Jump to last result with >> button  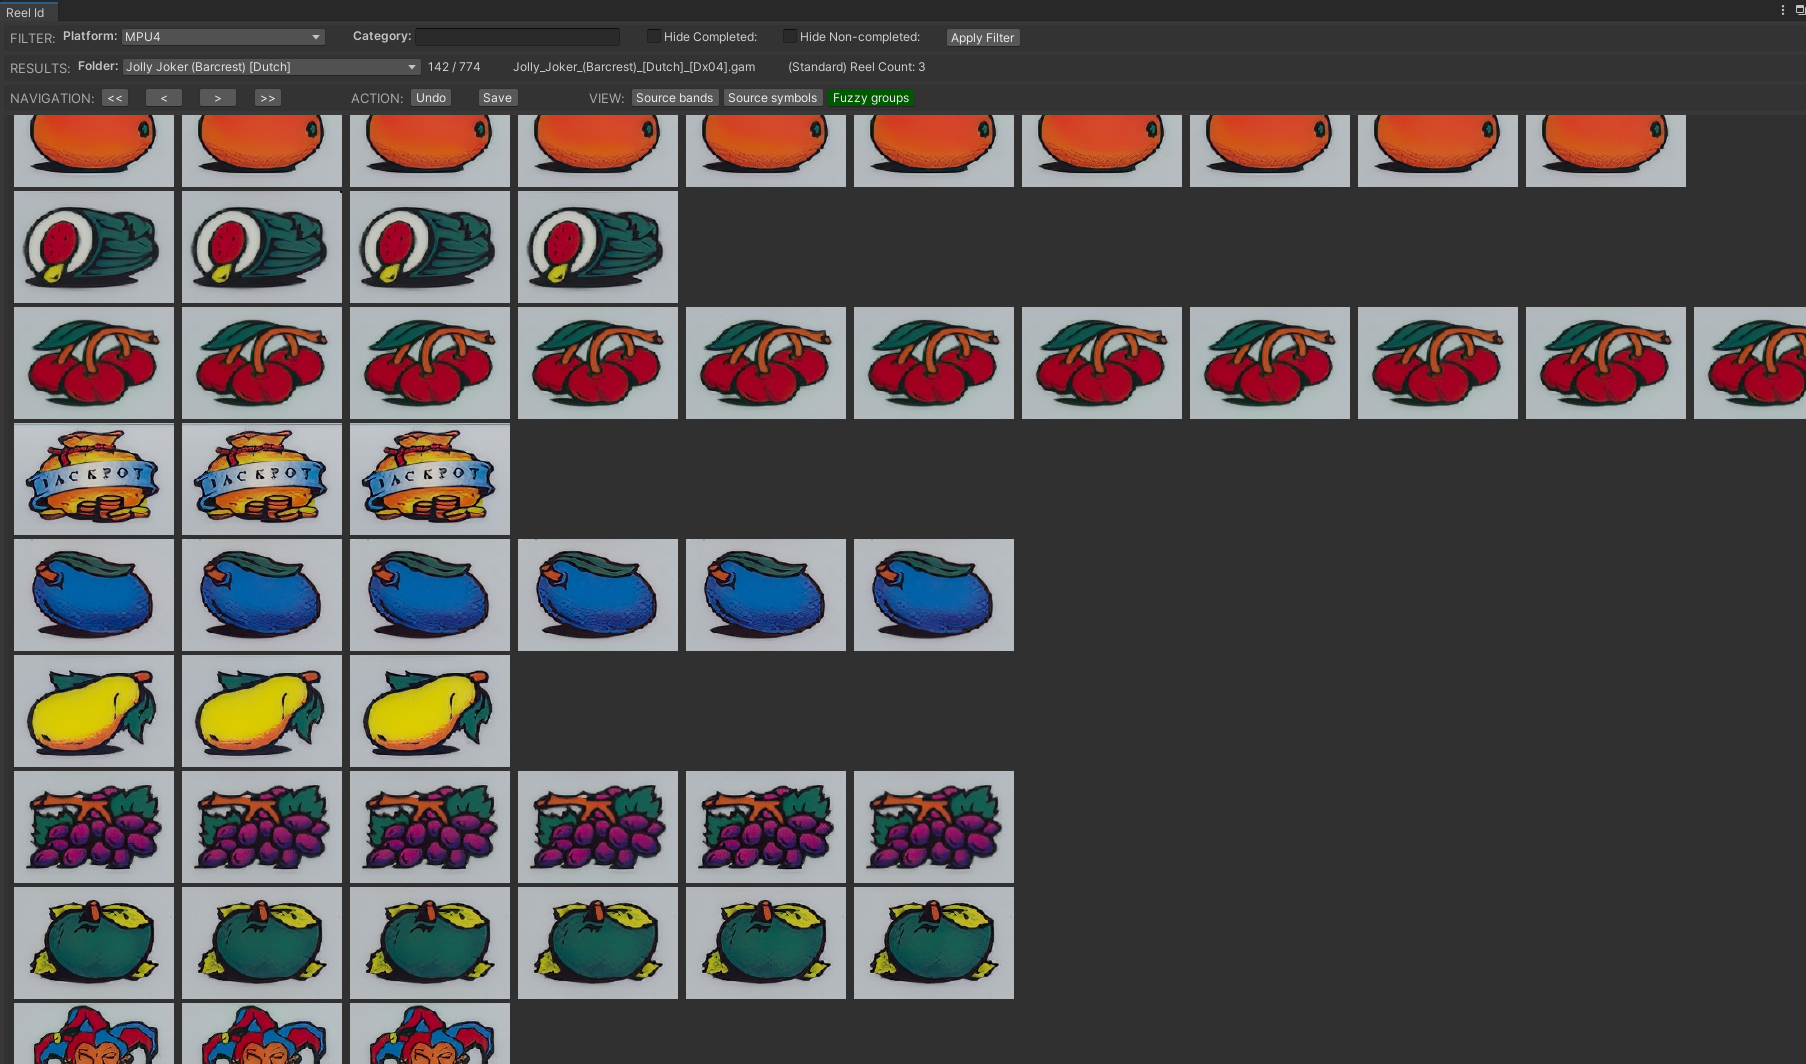tap(267, 98)
